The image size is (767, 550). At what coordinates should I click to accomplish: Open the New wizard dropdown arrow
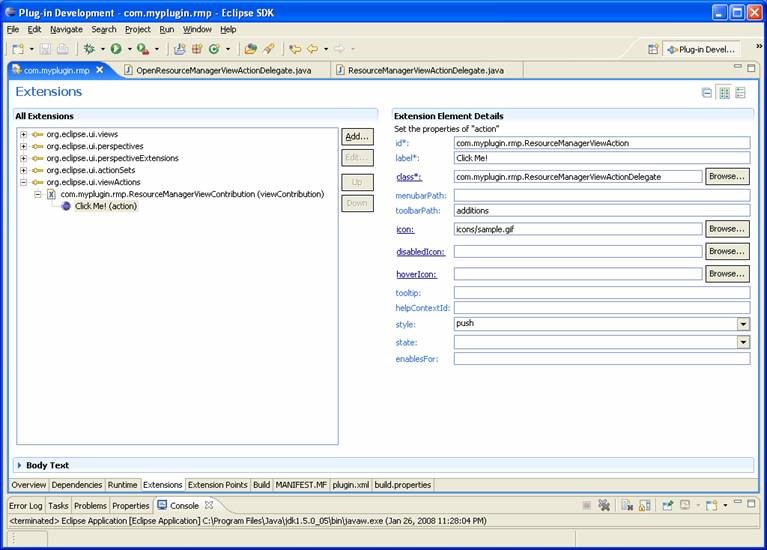pyautogui.click(x=31, y=49)
